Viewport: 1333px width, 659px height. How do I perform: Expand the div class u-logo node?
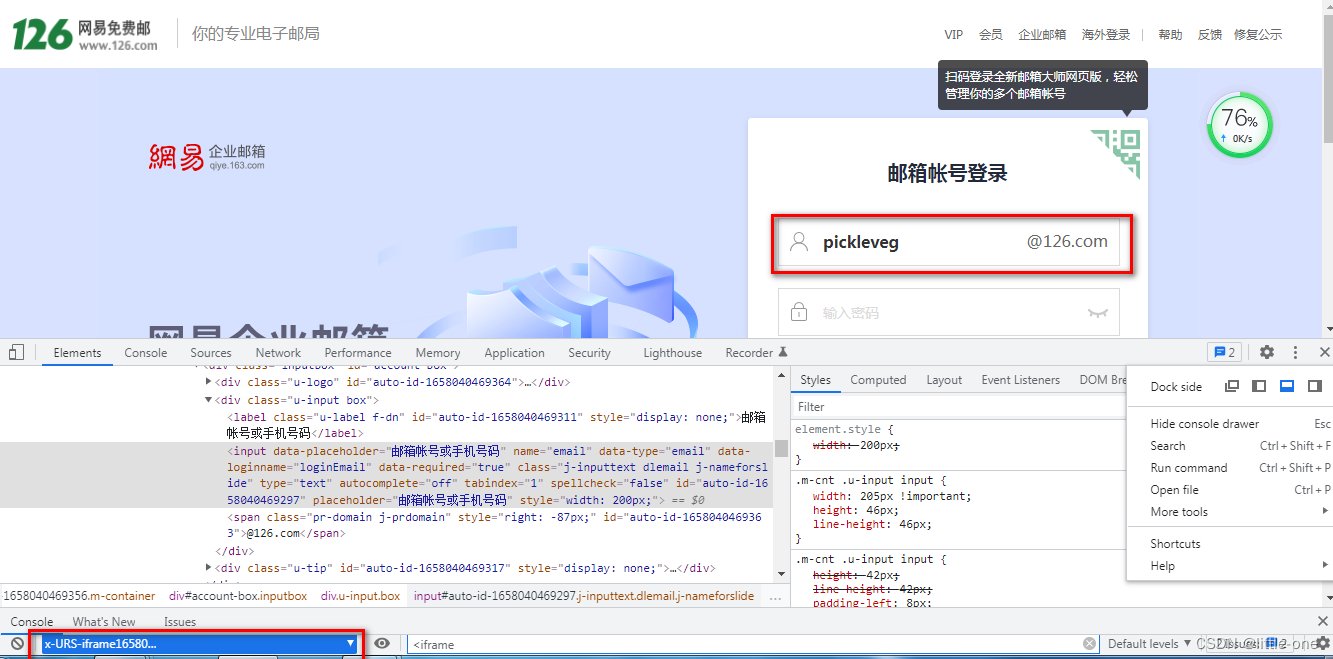point(208,382)
